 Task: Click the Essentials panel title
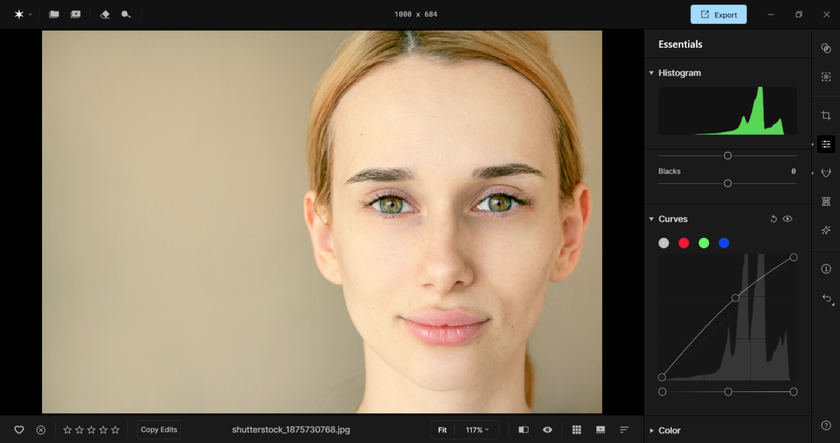(x=680, y=44)
